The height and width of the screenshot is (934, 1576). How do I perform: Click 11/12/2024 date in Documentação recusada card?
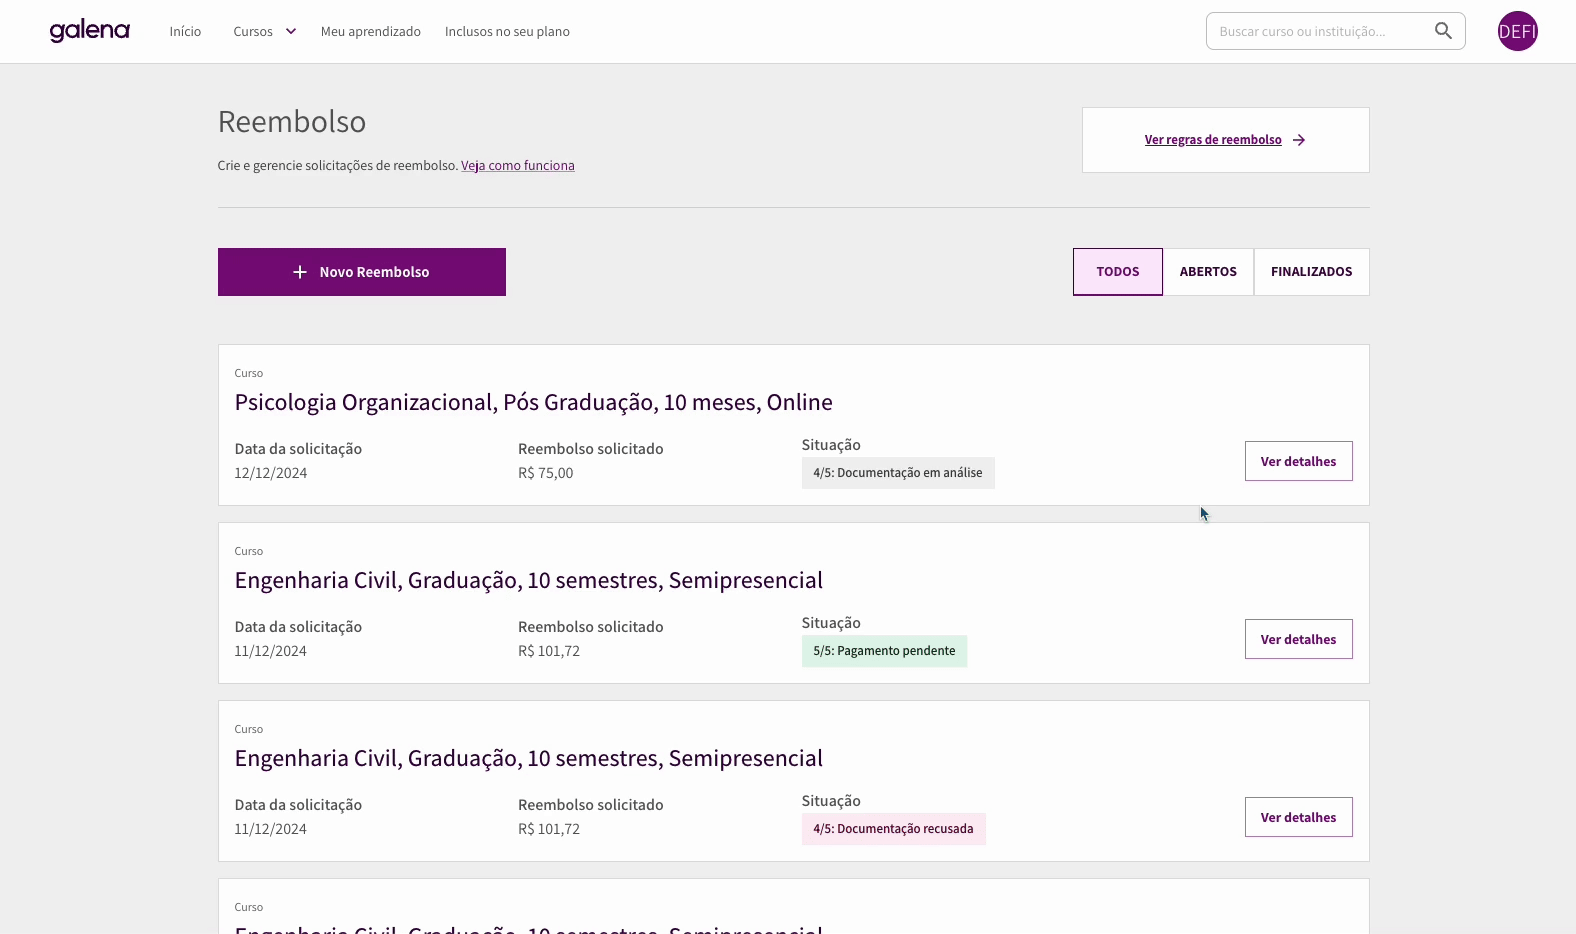(x=270, y=829)
